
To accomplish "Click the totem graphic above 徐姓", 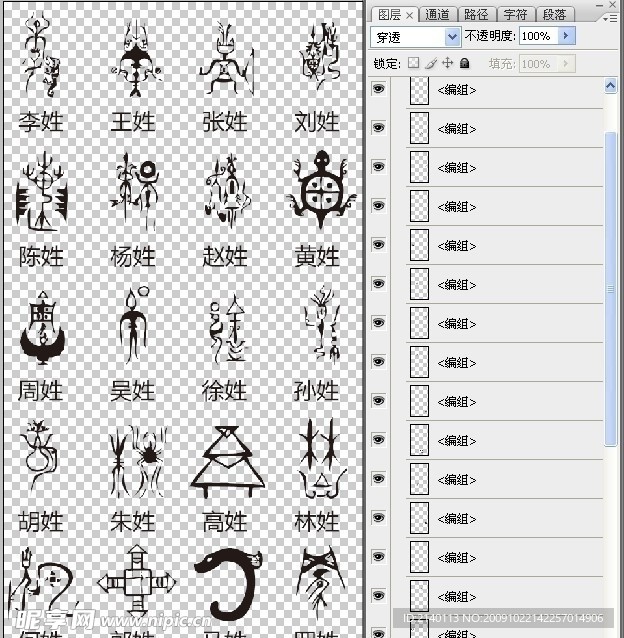I will pos(228,329).
